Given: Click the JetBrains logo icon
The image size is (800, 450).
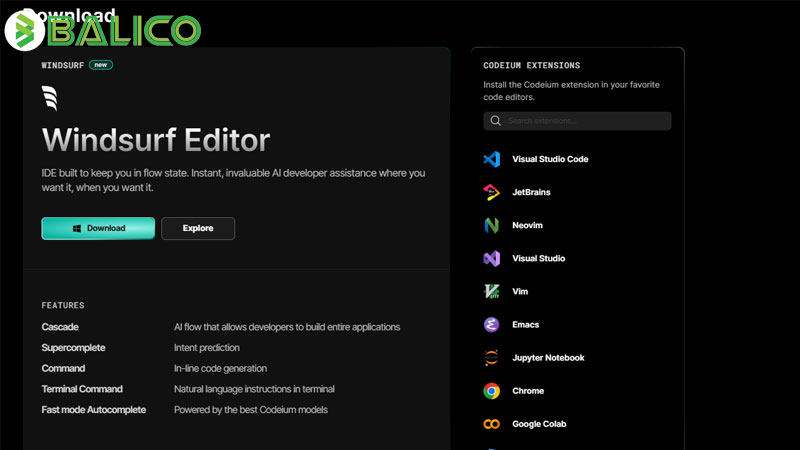Looking at the screenshot, I should pos(491,192).
